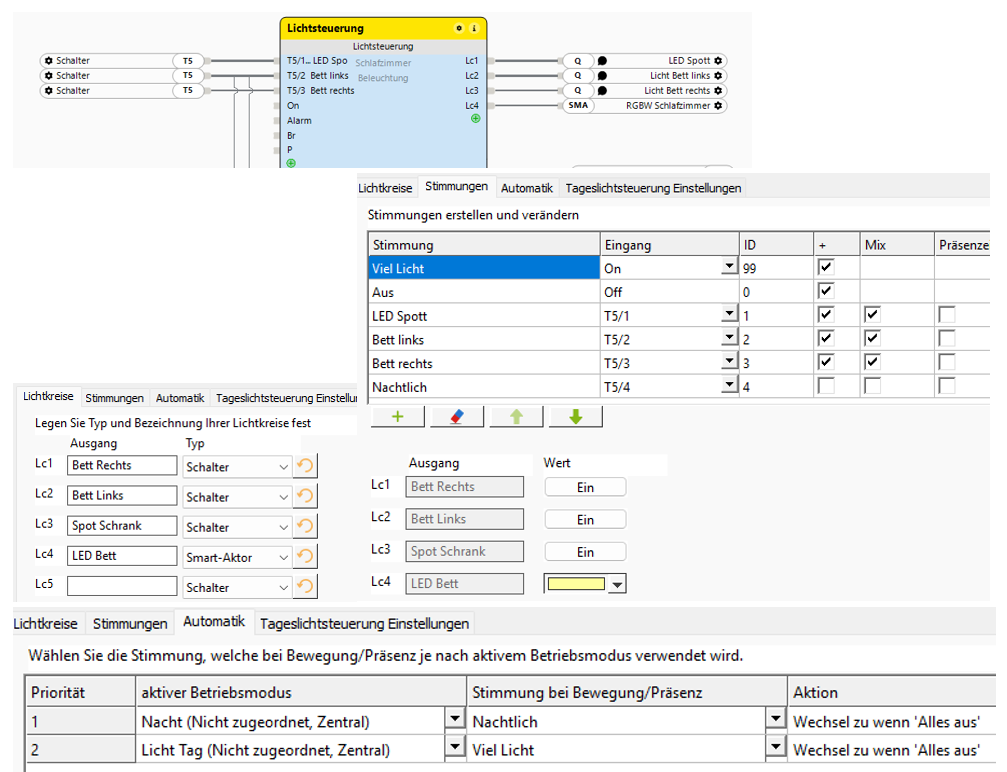The image size is (1007, 772).
Task: Move mood down with green arrow
Action: pyautogui.click(x=574, y=417)
